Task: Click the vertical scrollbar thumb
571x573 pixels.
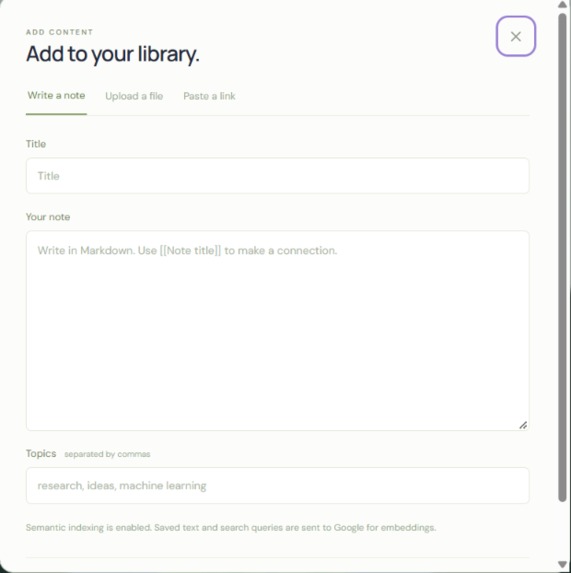Action: pos(562,258)
